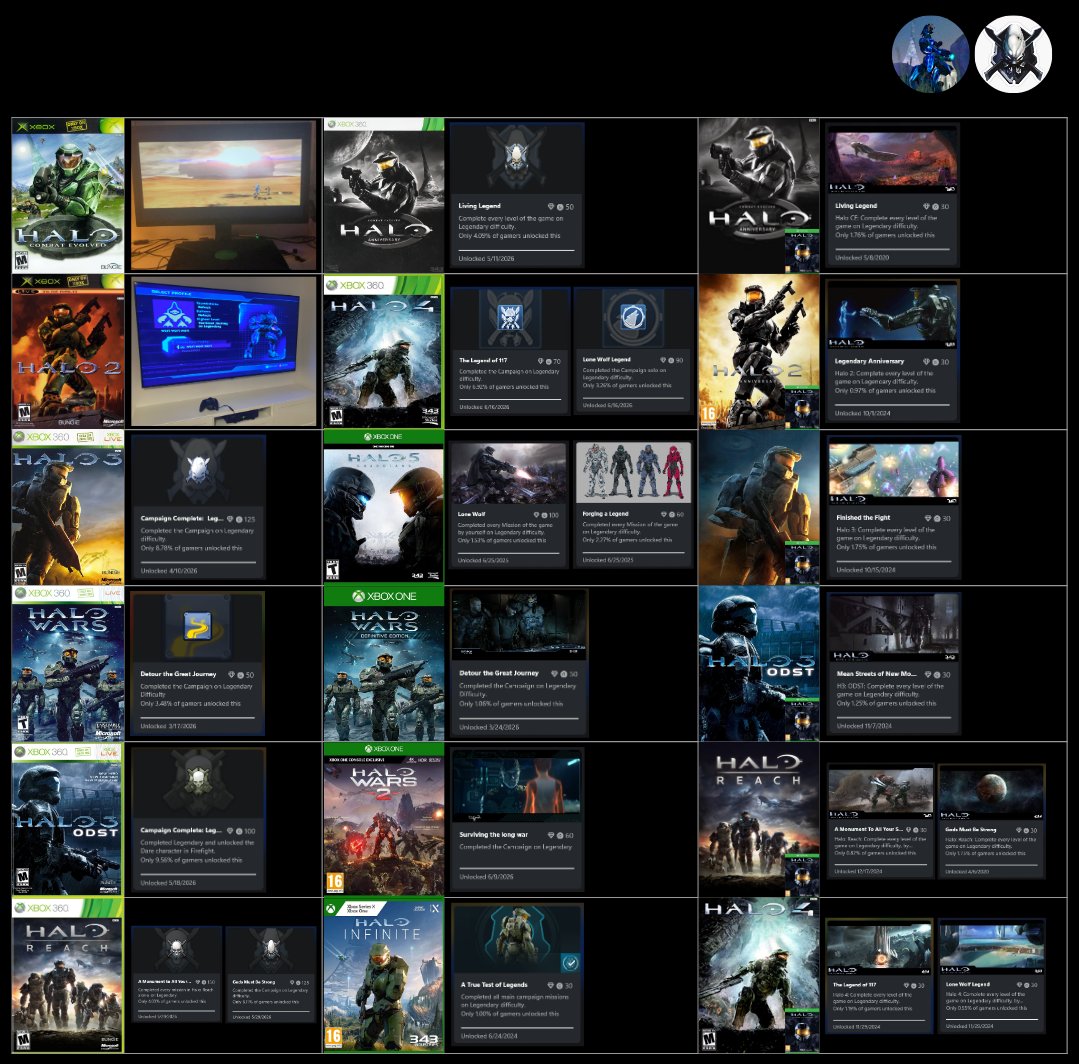The height and width of the screenshot is (1064, 1079).
Task: Click the 'Unlocked 4/10/2026' date text
Action: tap(169, 571)
